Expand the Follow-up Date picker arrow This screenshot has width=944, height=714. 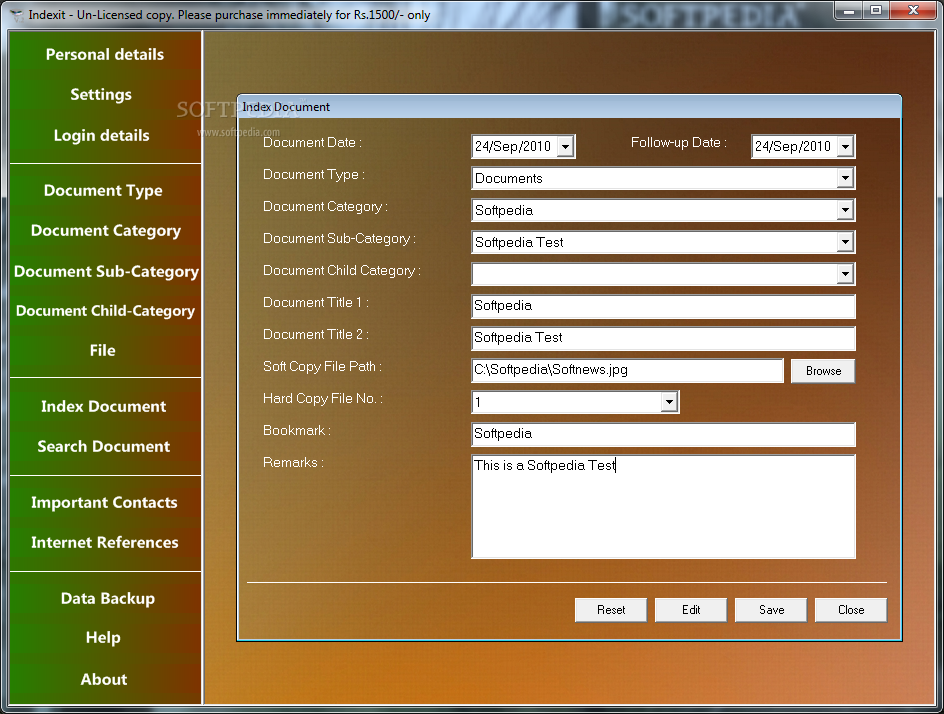[845, 146]
